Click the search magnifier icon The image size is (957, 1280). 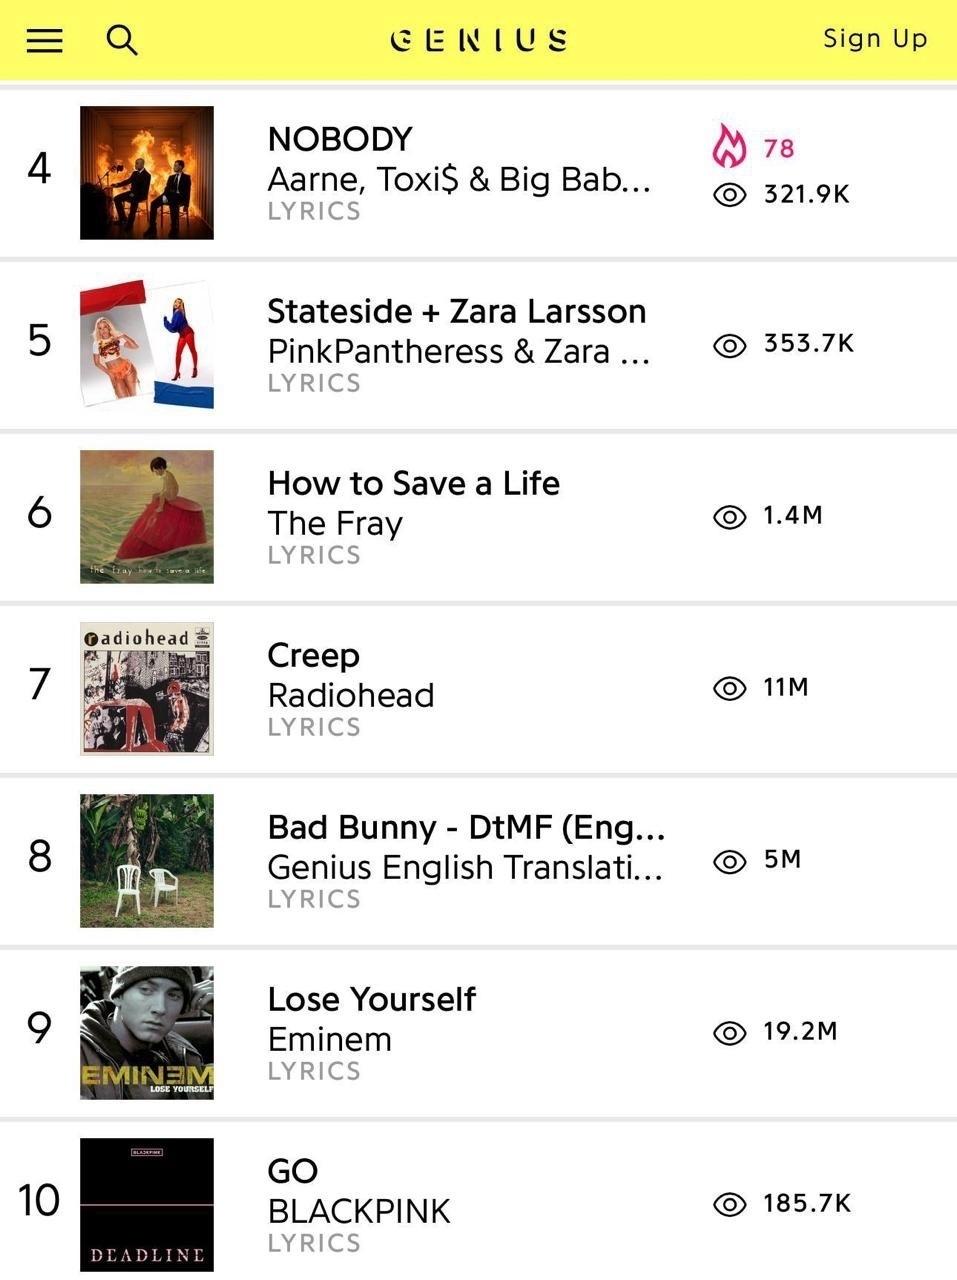pos(122,40)
